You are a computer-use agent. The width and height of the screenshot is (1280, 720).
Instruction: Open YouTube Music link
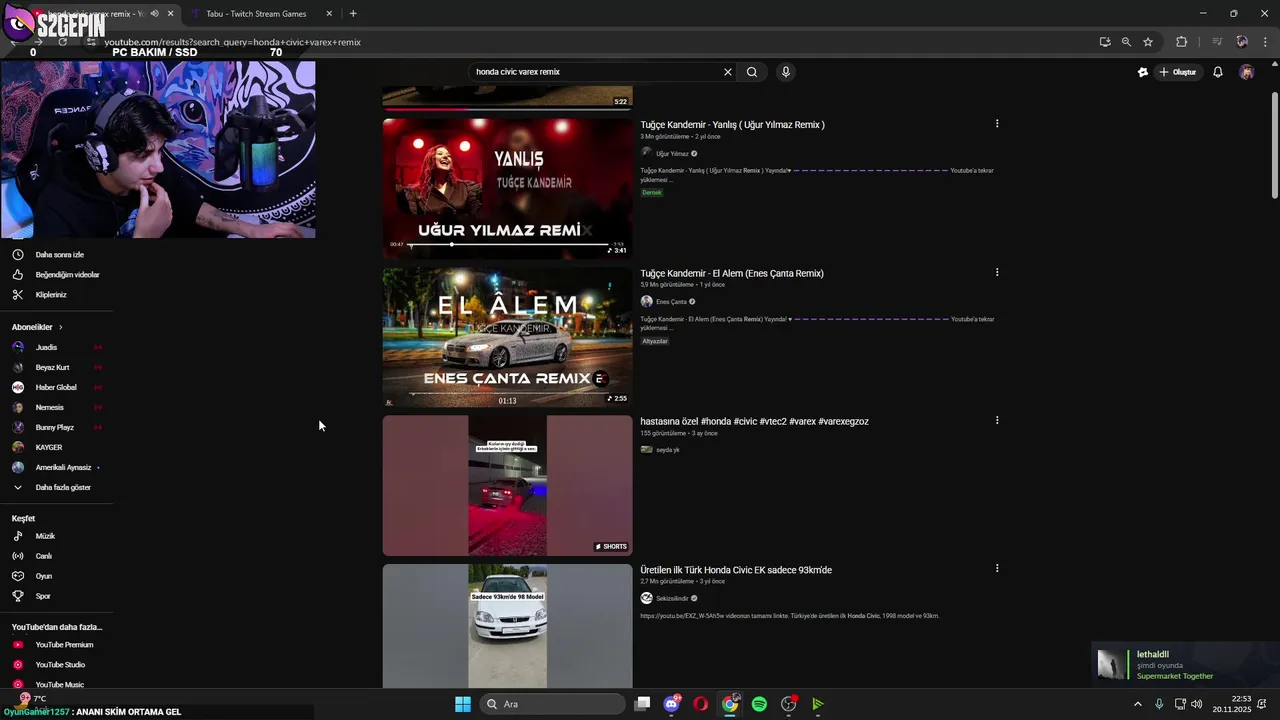59,684
